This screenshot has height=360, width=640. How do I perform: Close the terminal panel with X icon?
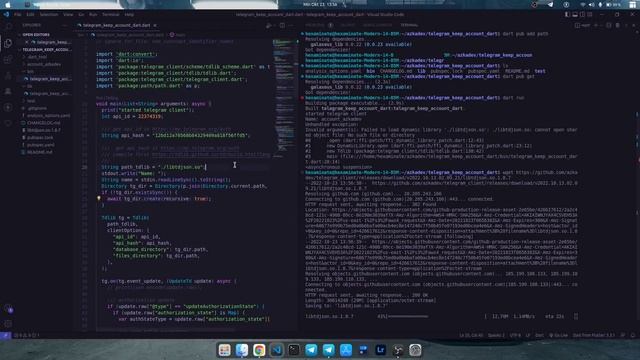tap(633, 25)
